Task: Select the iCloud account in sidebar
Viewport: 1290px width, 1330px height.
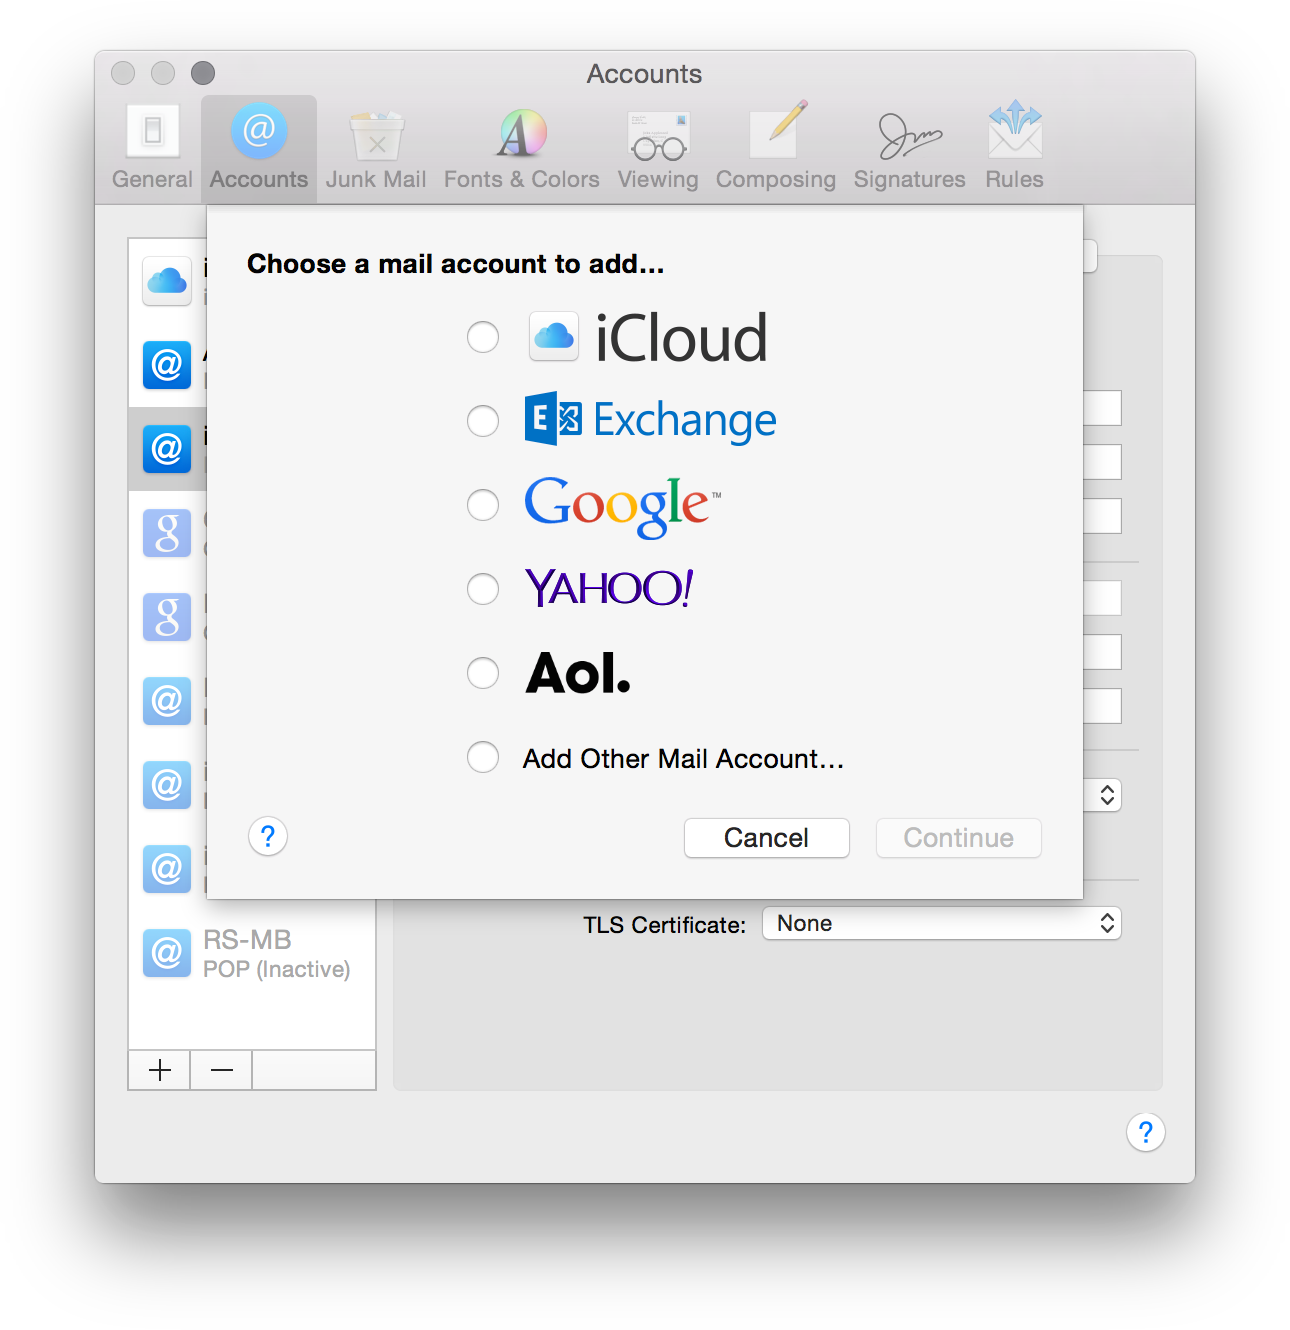Action: click(x=168, y=281)
